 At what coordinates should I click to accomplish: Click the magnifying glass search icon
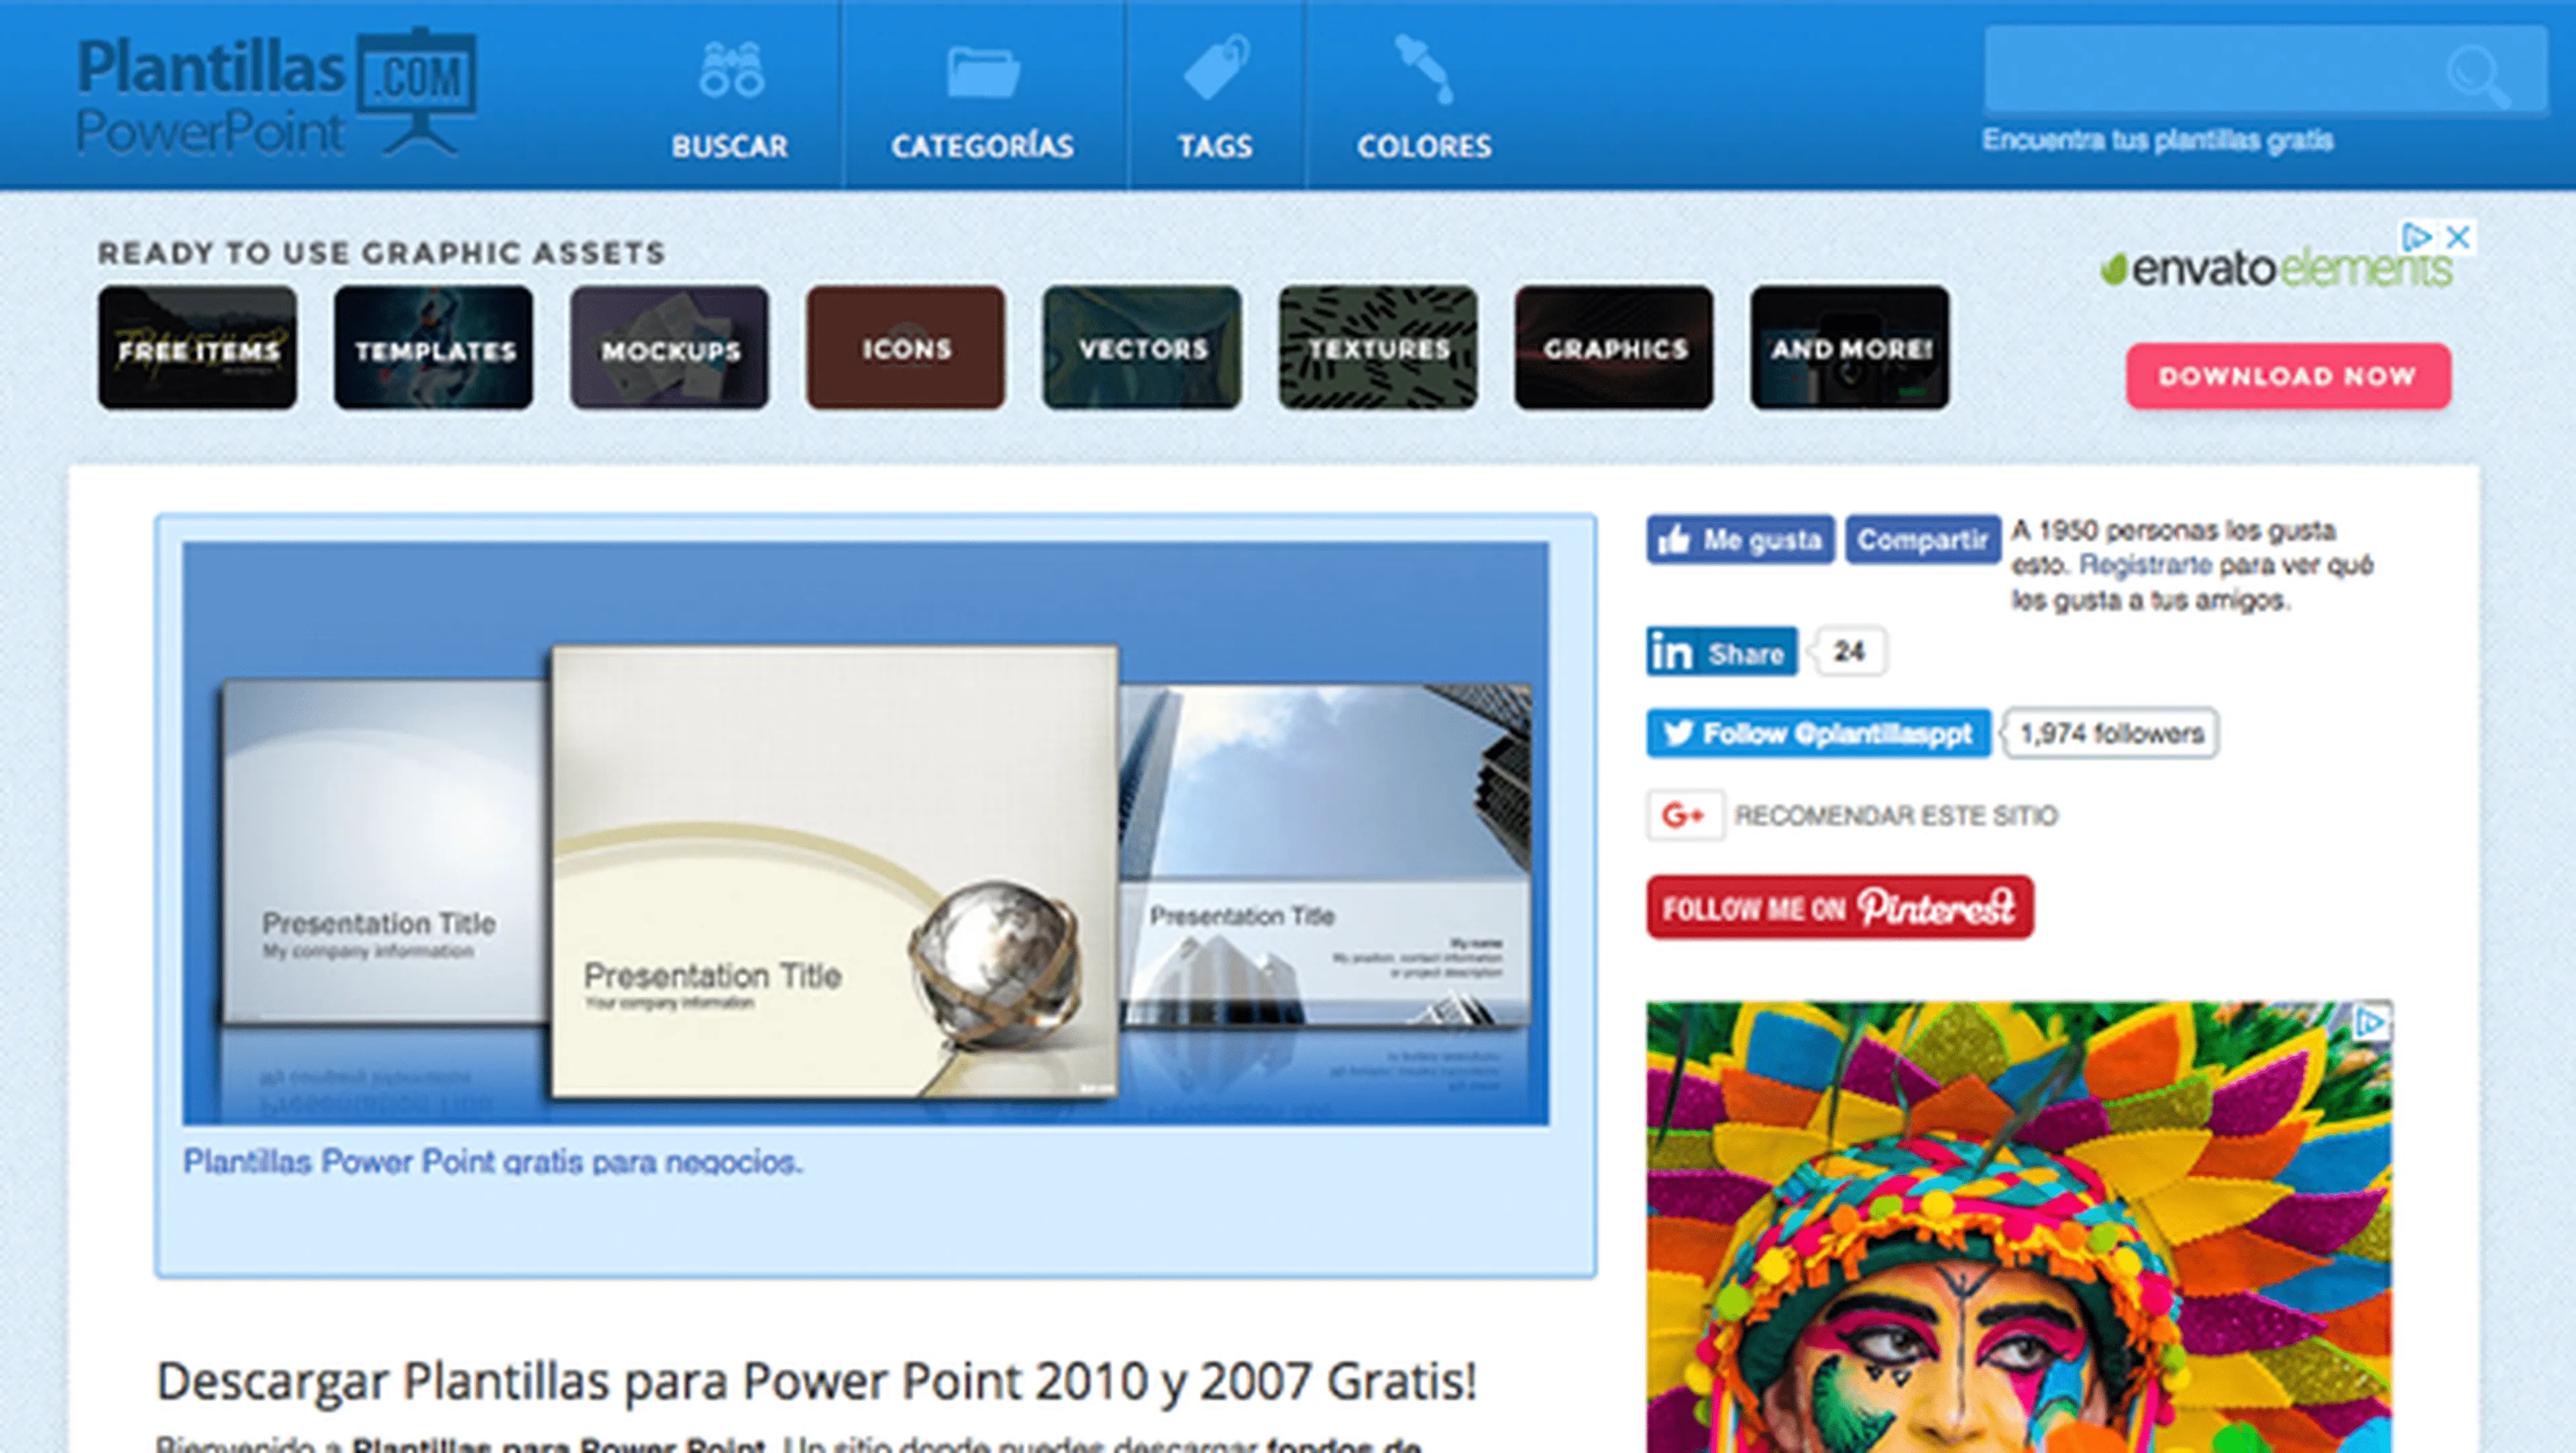click(2478, 75)
